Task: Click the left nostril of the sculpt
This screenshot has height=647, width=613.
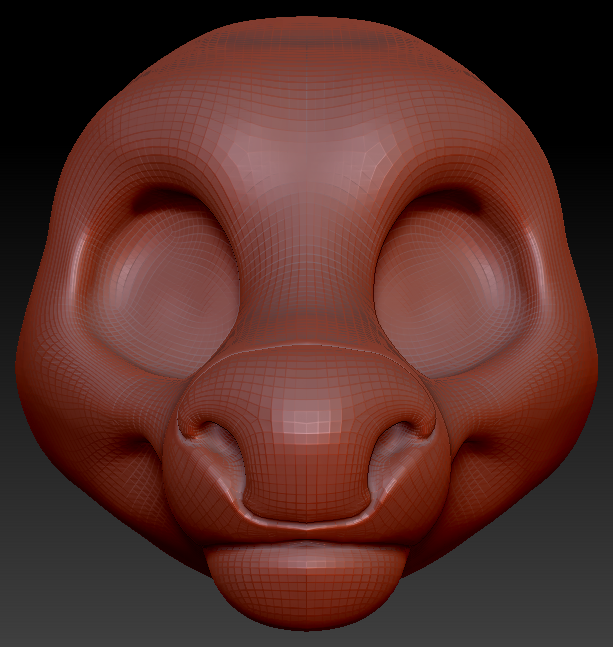Action: coord(221,452)
